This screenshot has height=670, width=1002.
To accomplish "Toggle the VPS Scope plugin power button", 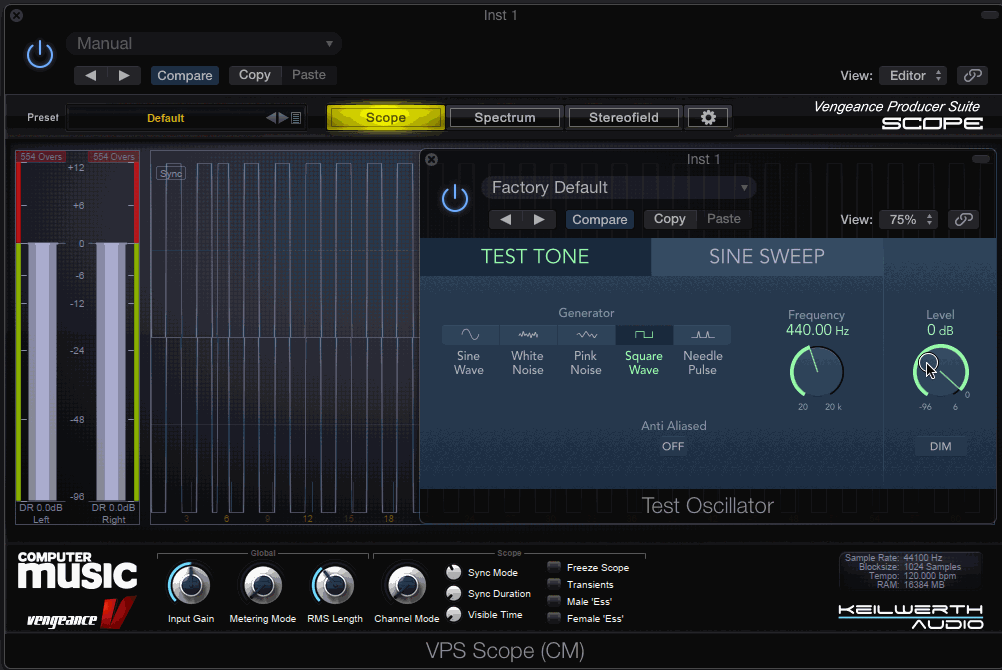I will click(40, 54).
